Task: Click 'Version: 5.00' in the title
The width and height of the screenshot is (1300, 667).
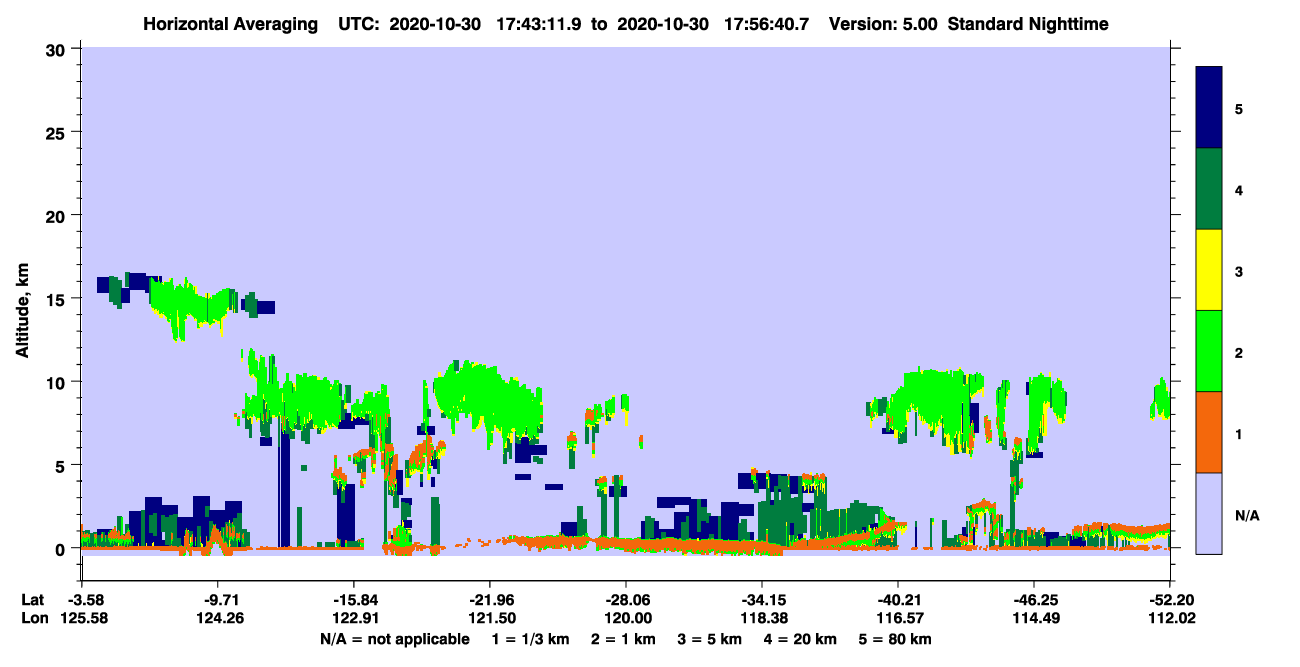Action: point(884,24)
